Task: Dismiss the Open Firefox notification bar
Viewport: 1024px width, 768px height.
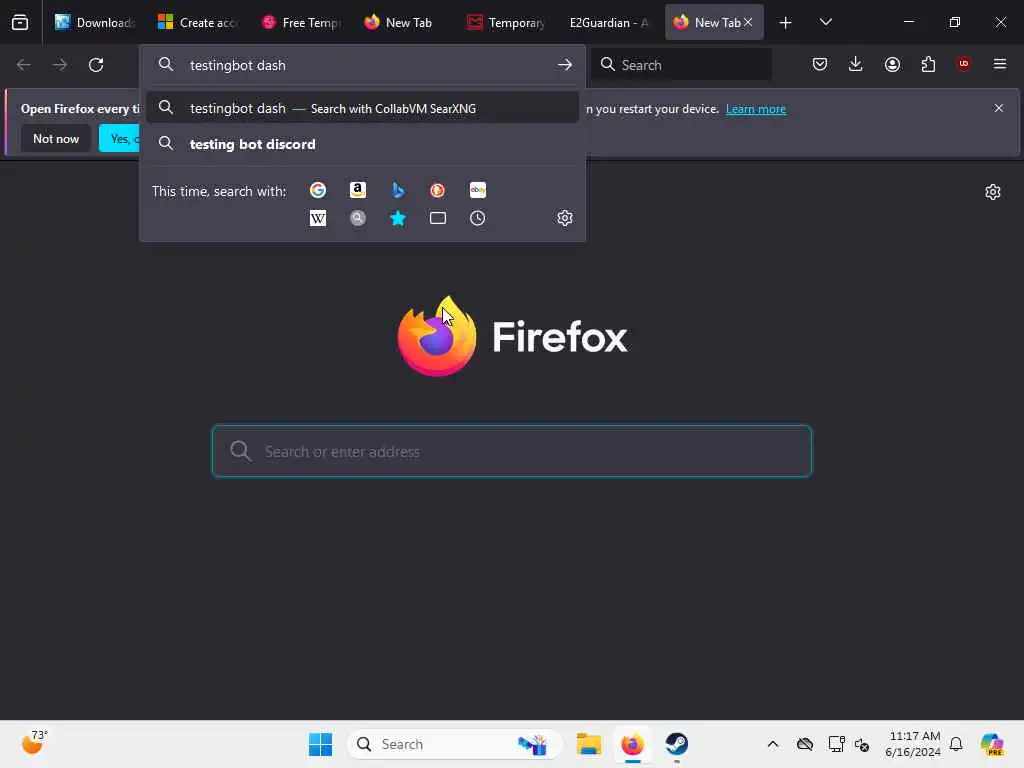Action: (x=999, y=108)
